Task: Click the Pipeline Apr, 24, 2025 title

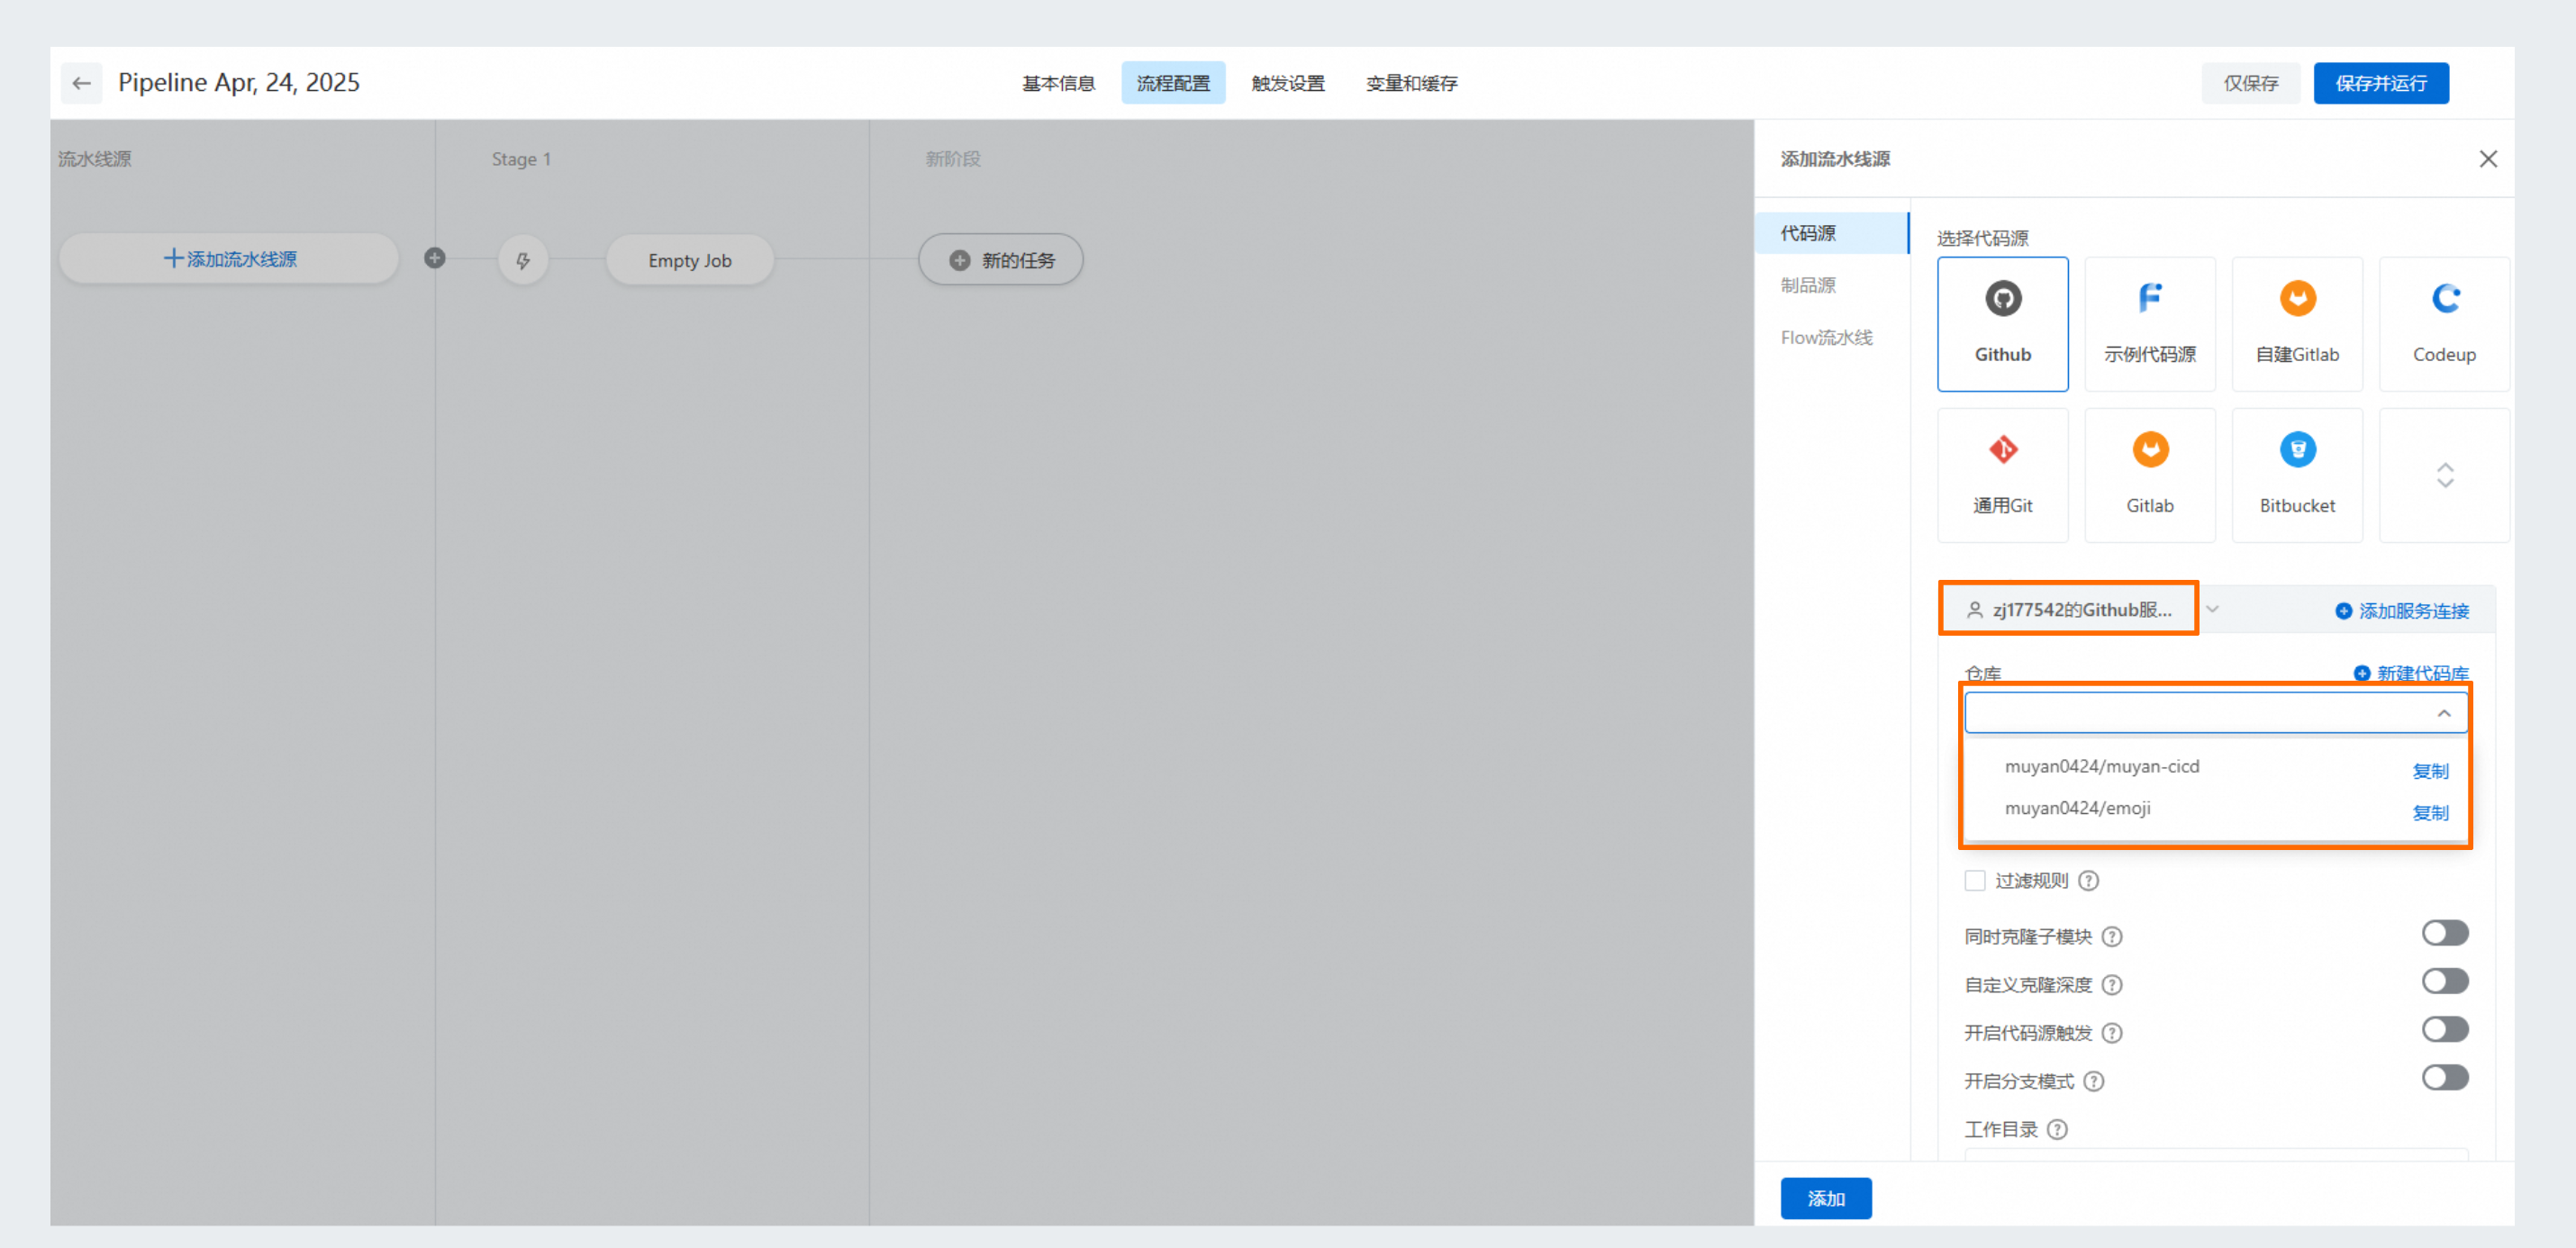Action: [238, 82]
